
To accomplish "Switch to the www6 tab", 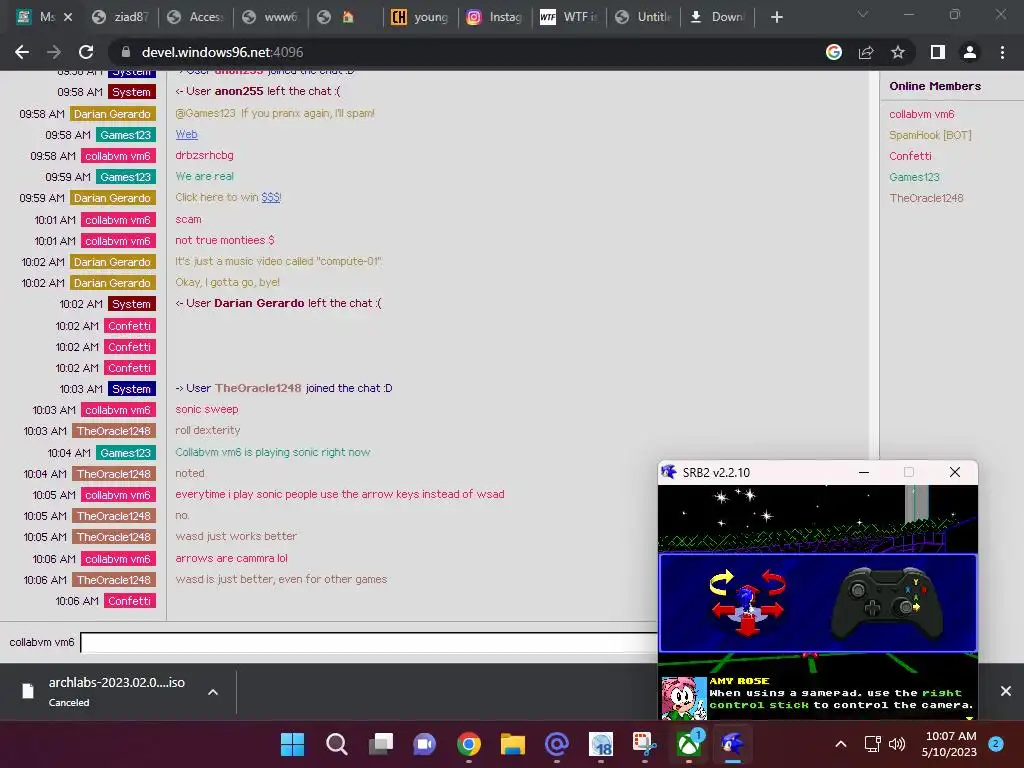I will 270,17.
